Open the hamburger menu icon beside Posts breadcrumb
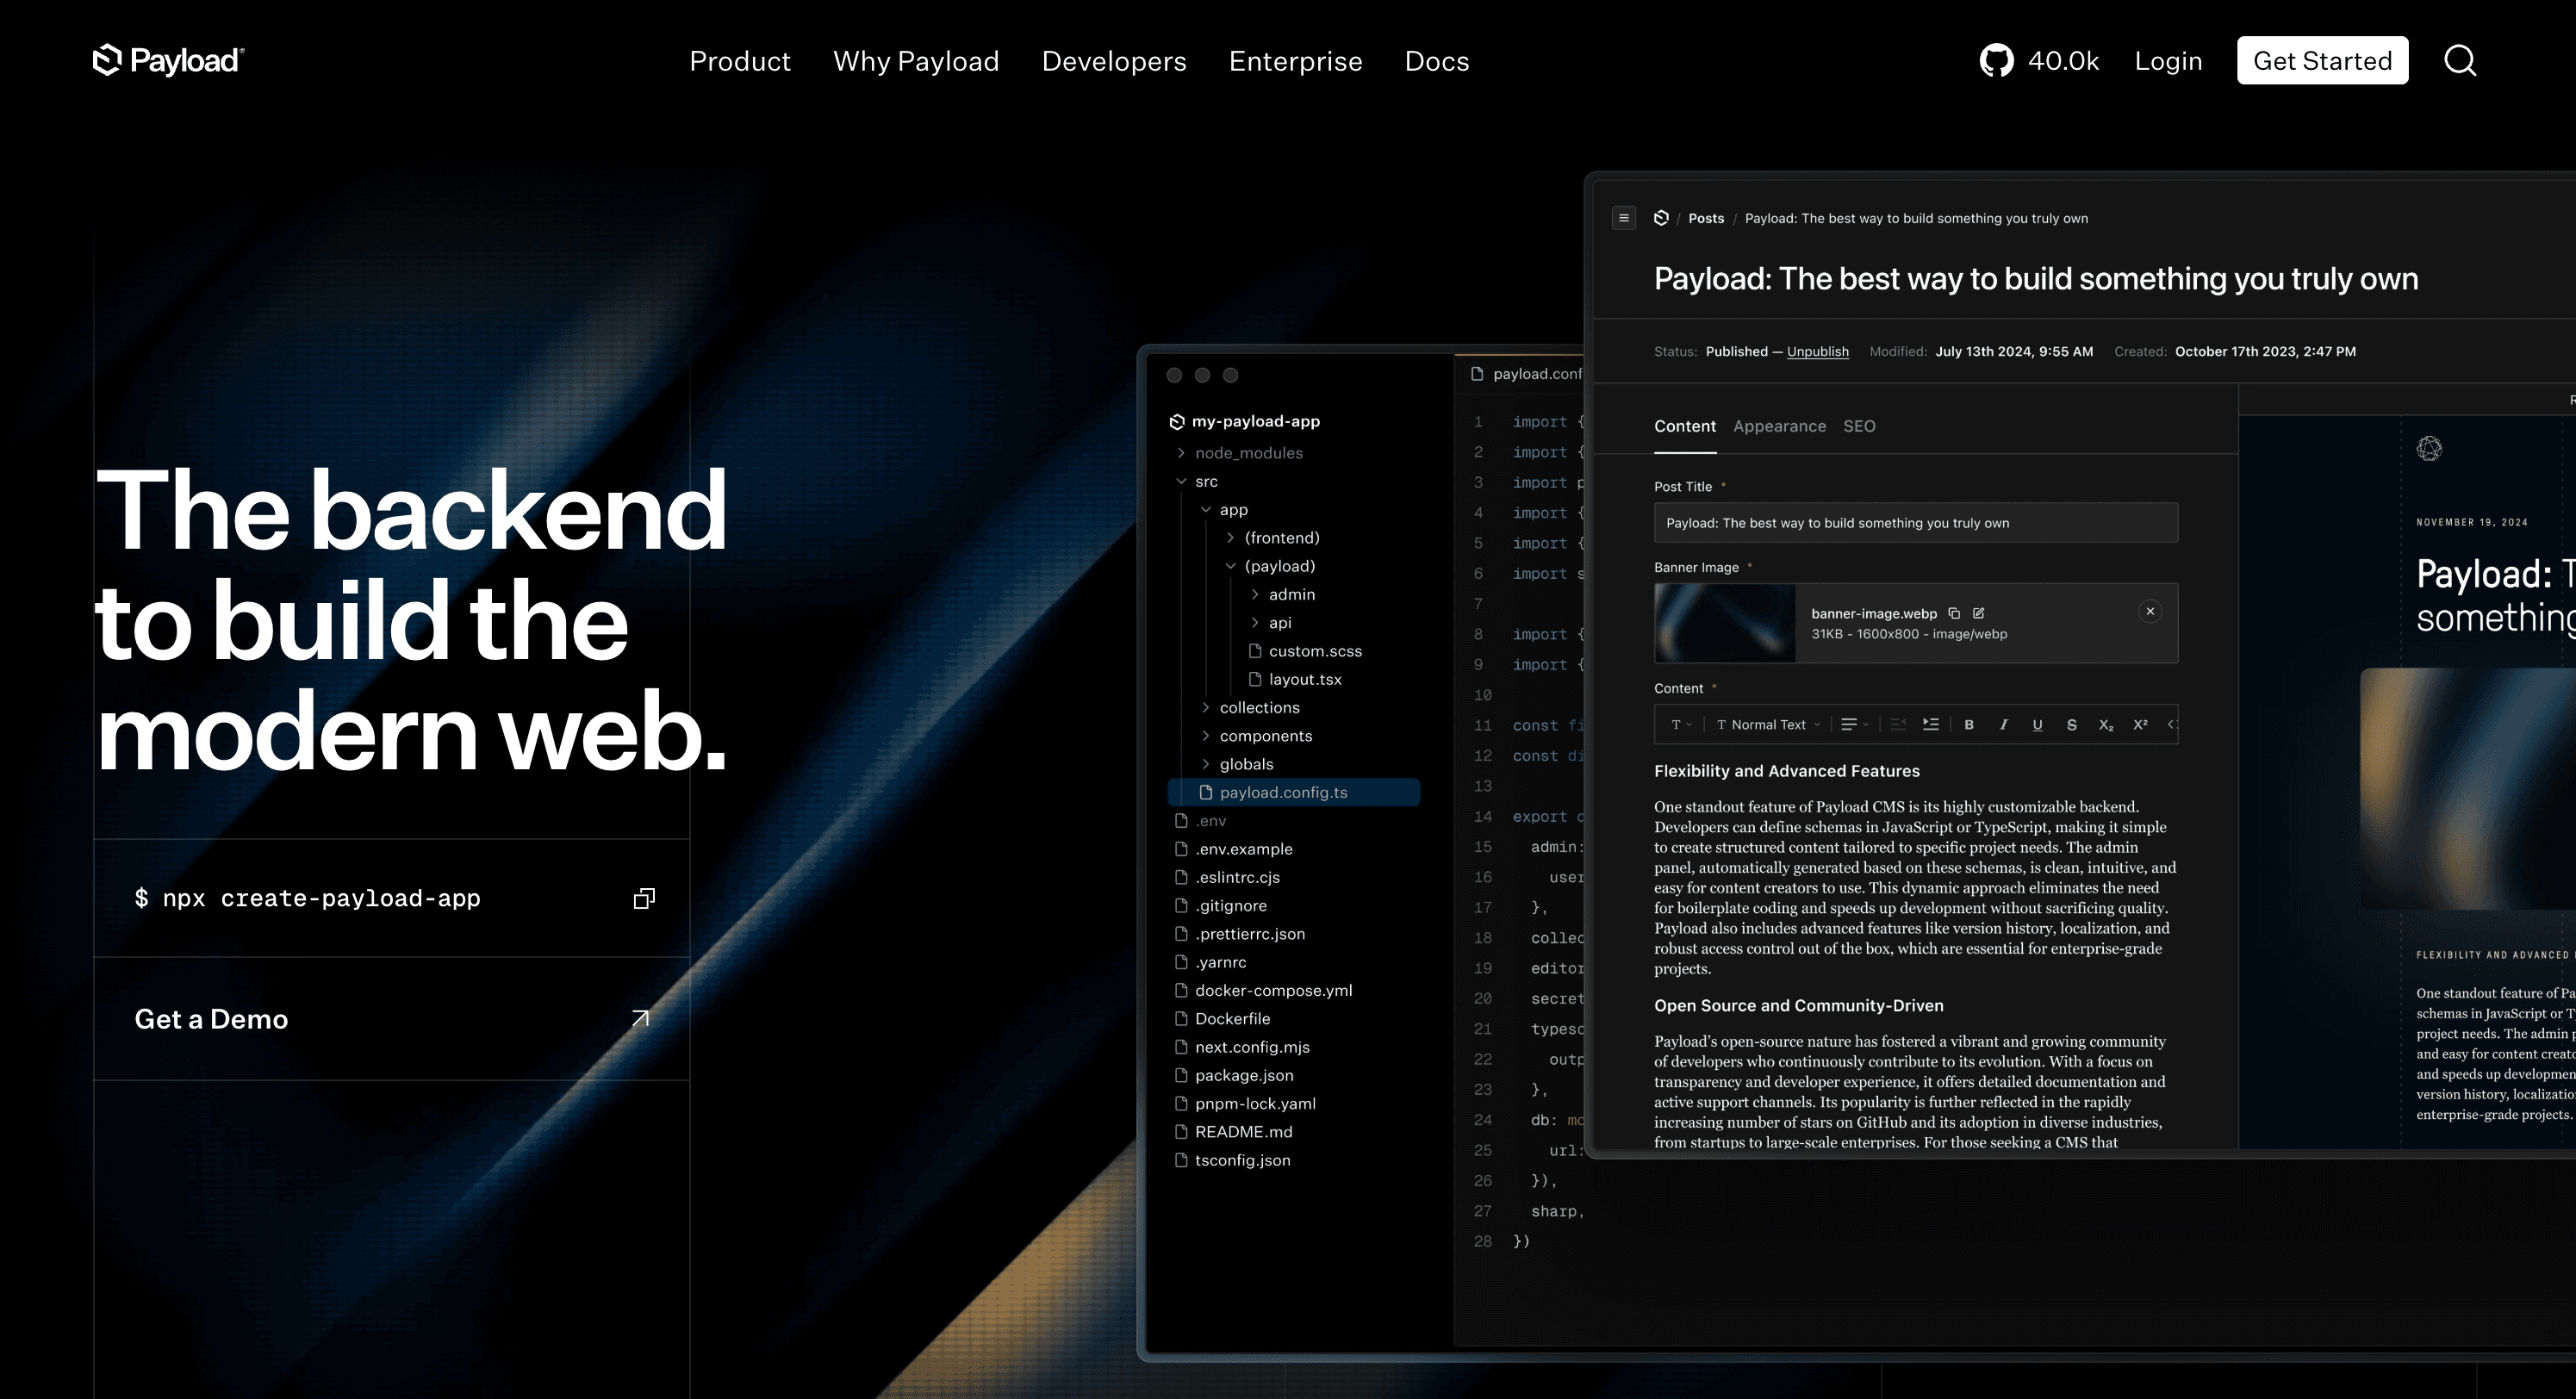 coord(1624,218)
